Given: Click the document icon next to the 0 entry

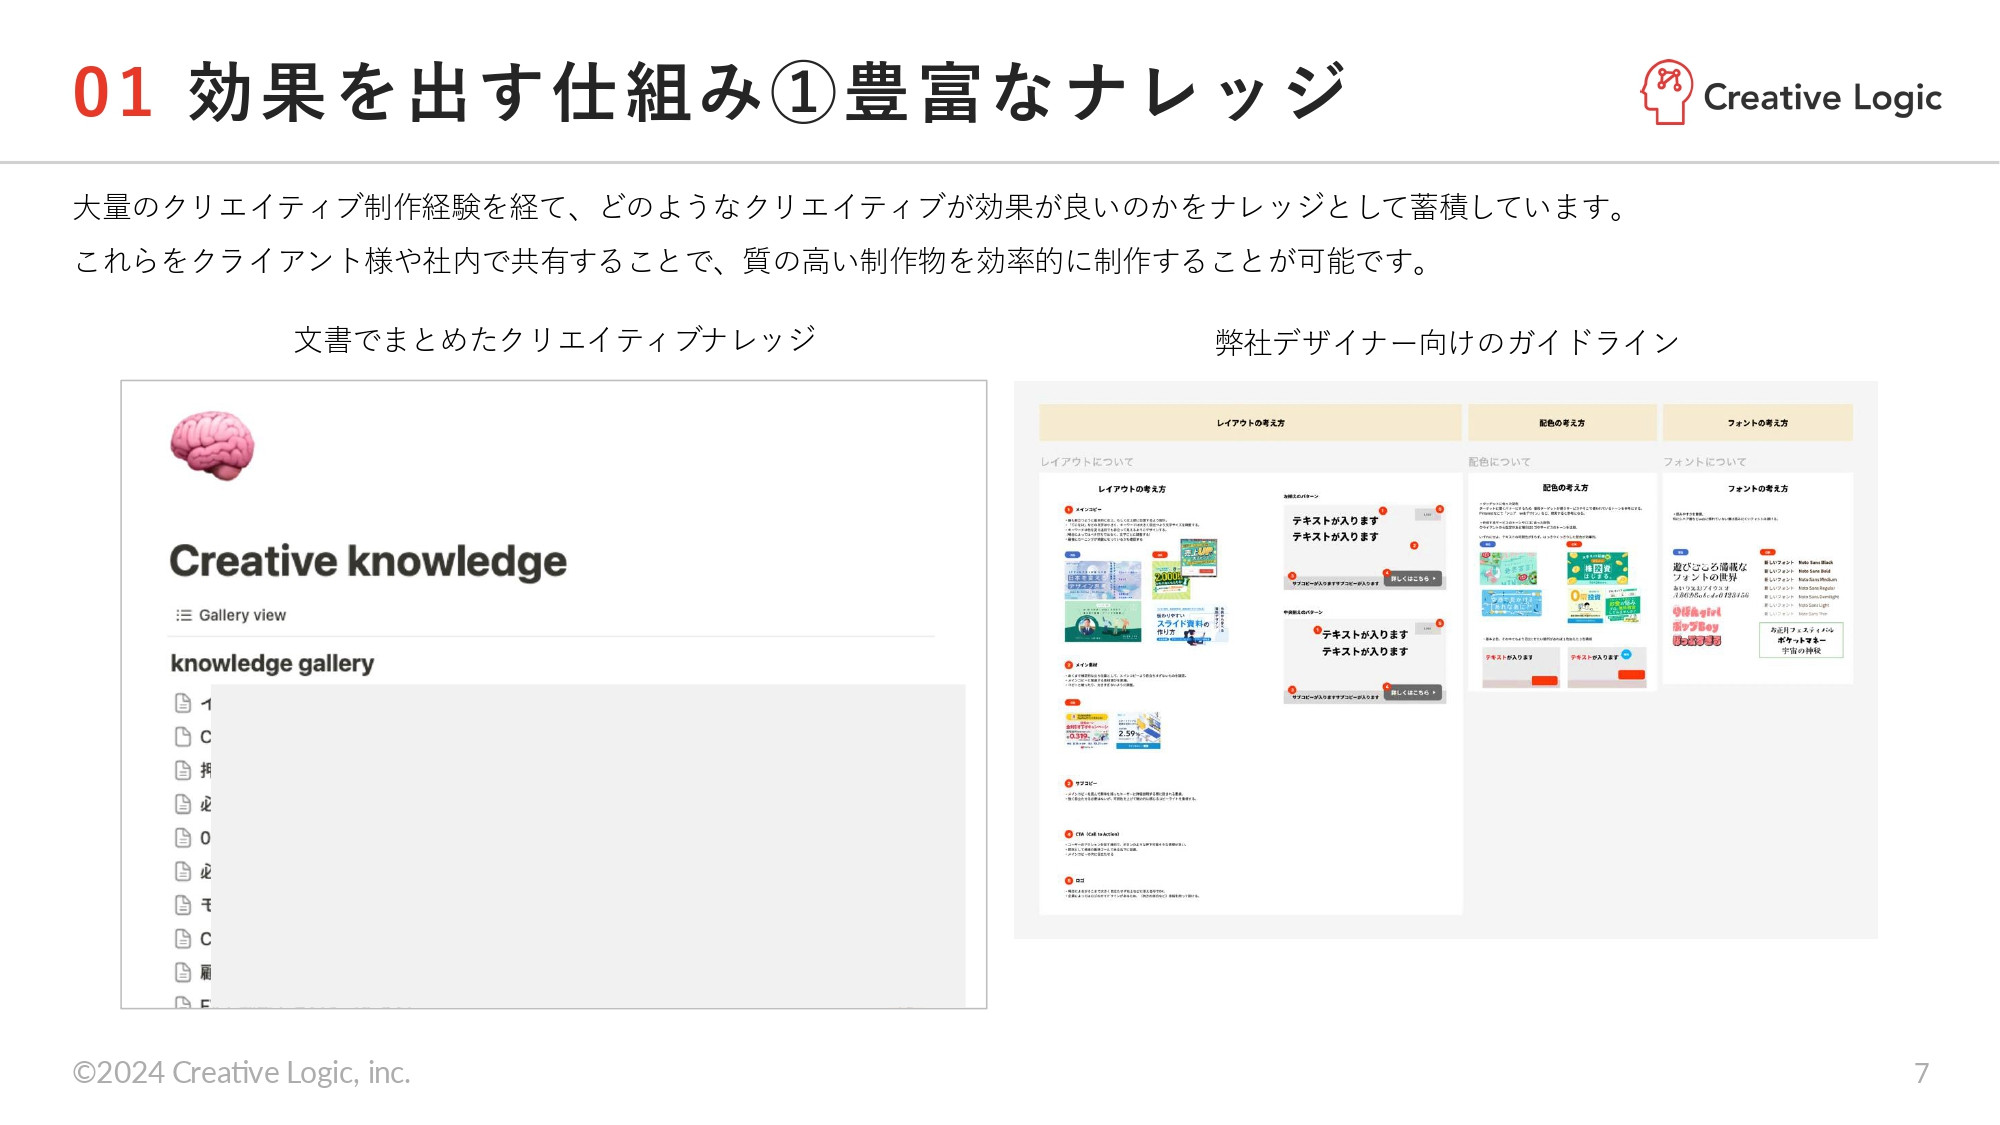Looking at the screenshot, I should click(183, 838).
